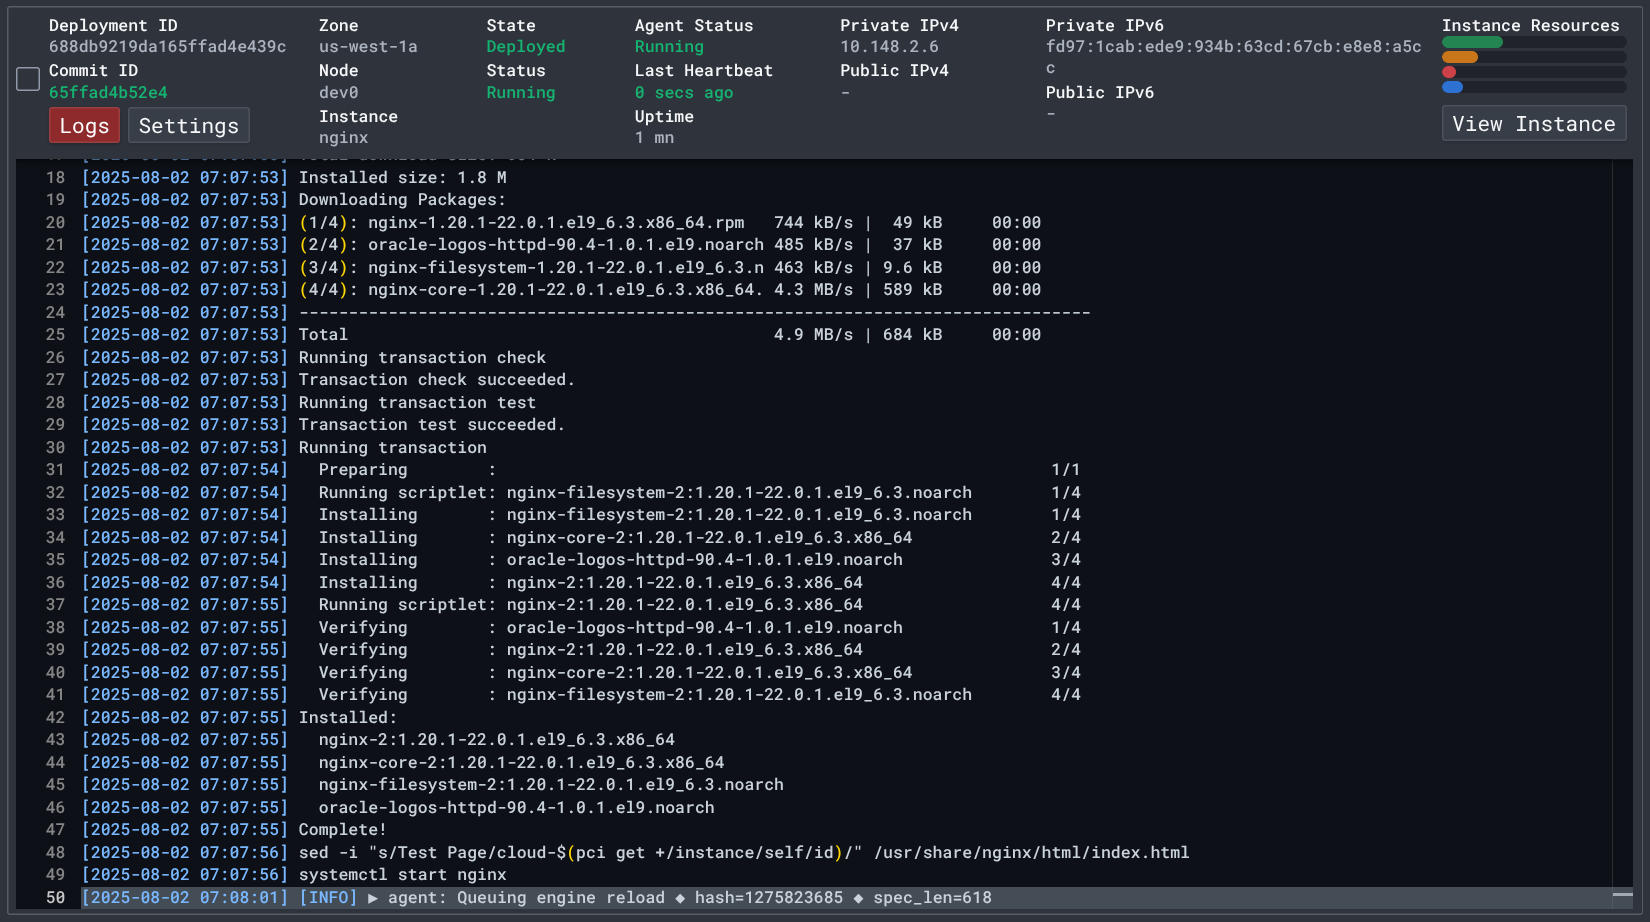This screenshot has height=922, width=1650.
Task: Click log line 19 'Downloading Packages:'
Action: [x=402, y=200]
